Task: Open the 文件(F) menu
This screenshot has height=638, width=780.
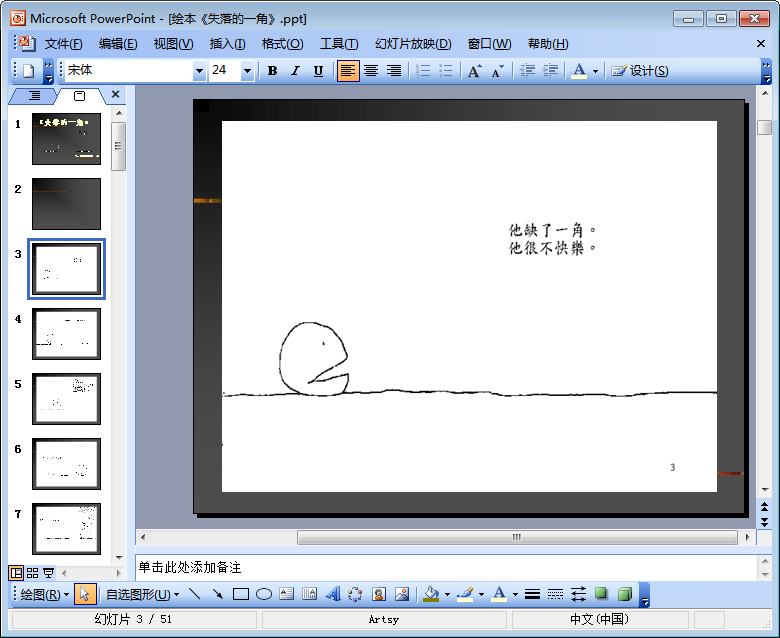Action: 63,44
